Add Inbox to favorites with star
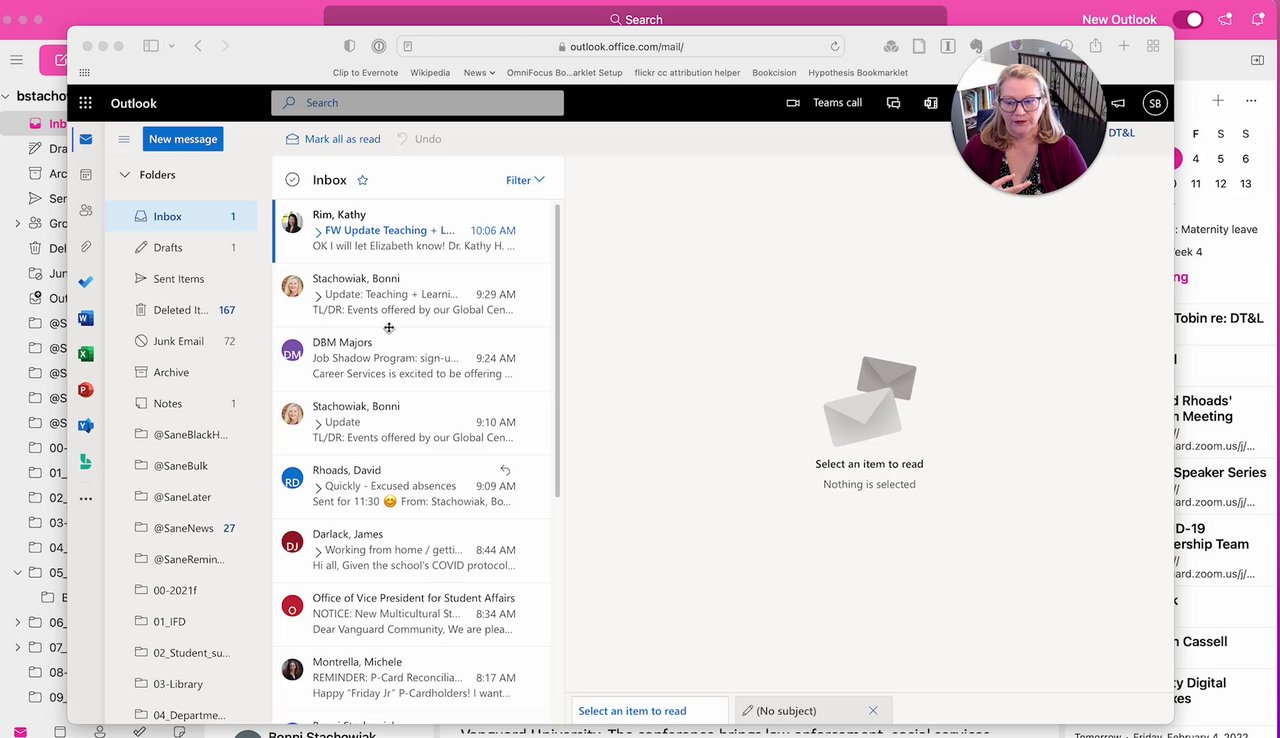1280x738 pixels. click(363, 180)
